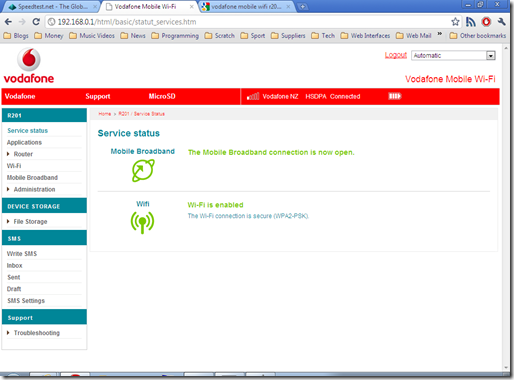Image resolution: width=514 pixels, height=380 pixels.
Task: Click the Vodafone logo
Action: point(29,66)
